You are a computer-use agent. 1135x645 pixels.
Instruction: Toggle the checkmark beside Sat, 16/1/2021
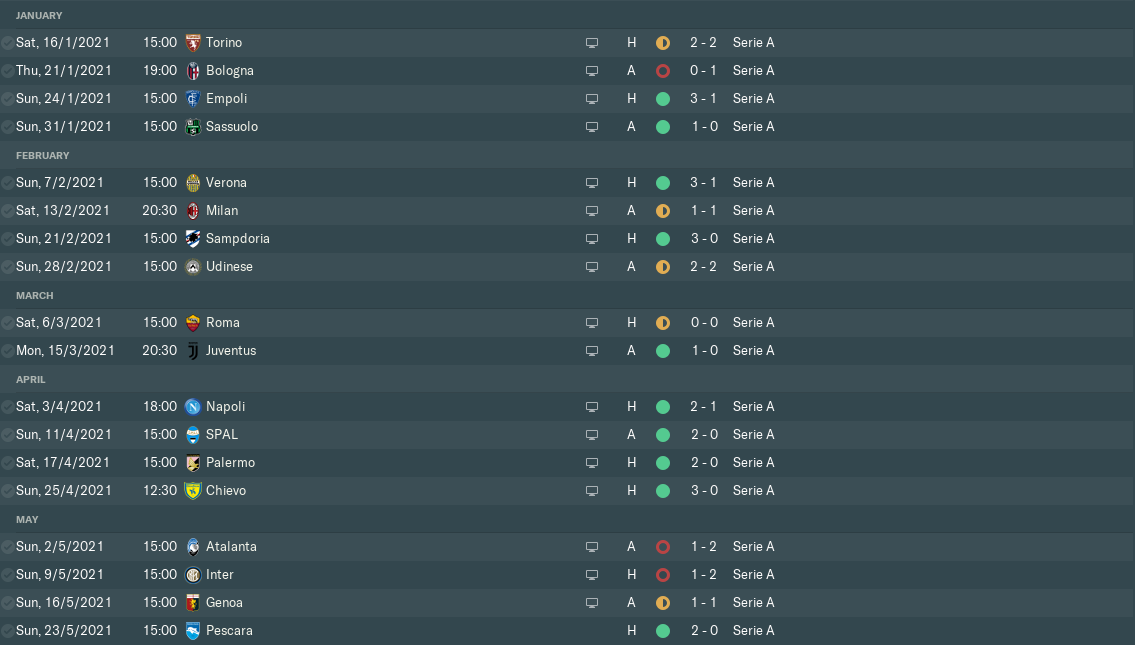(8, 43)
